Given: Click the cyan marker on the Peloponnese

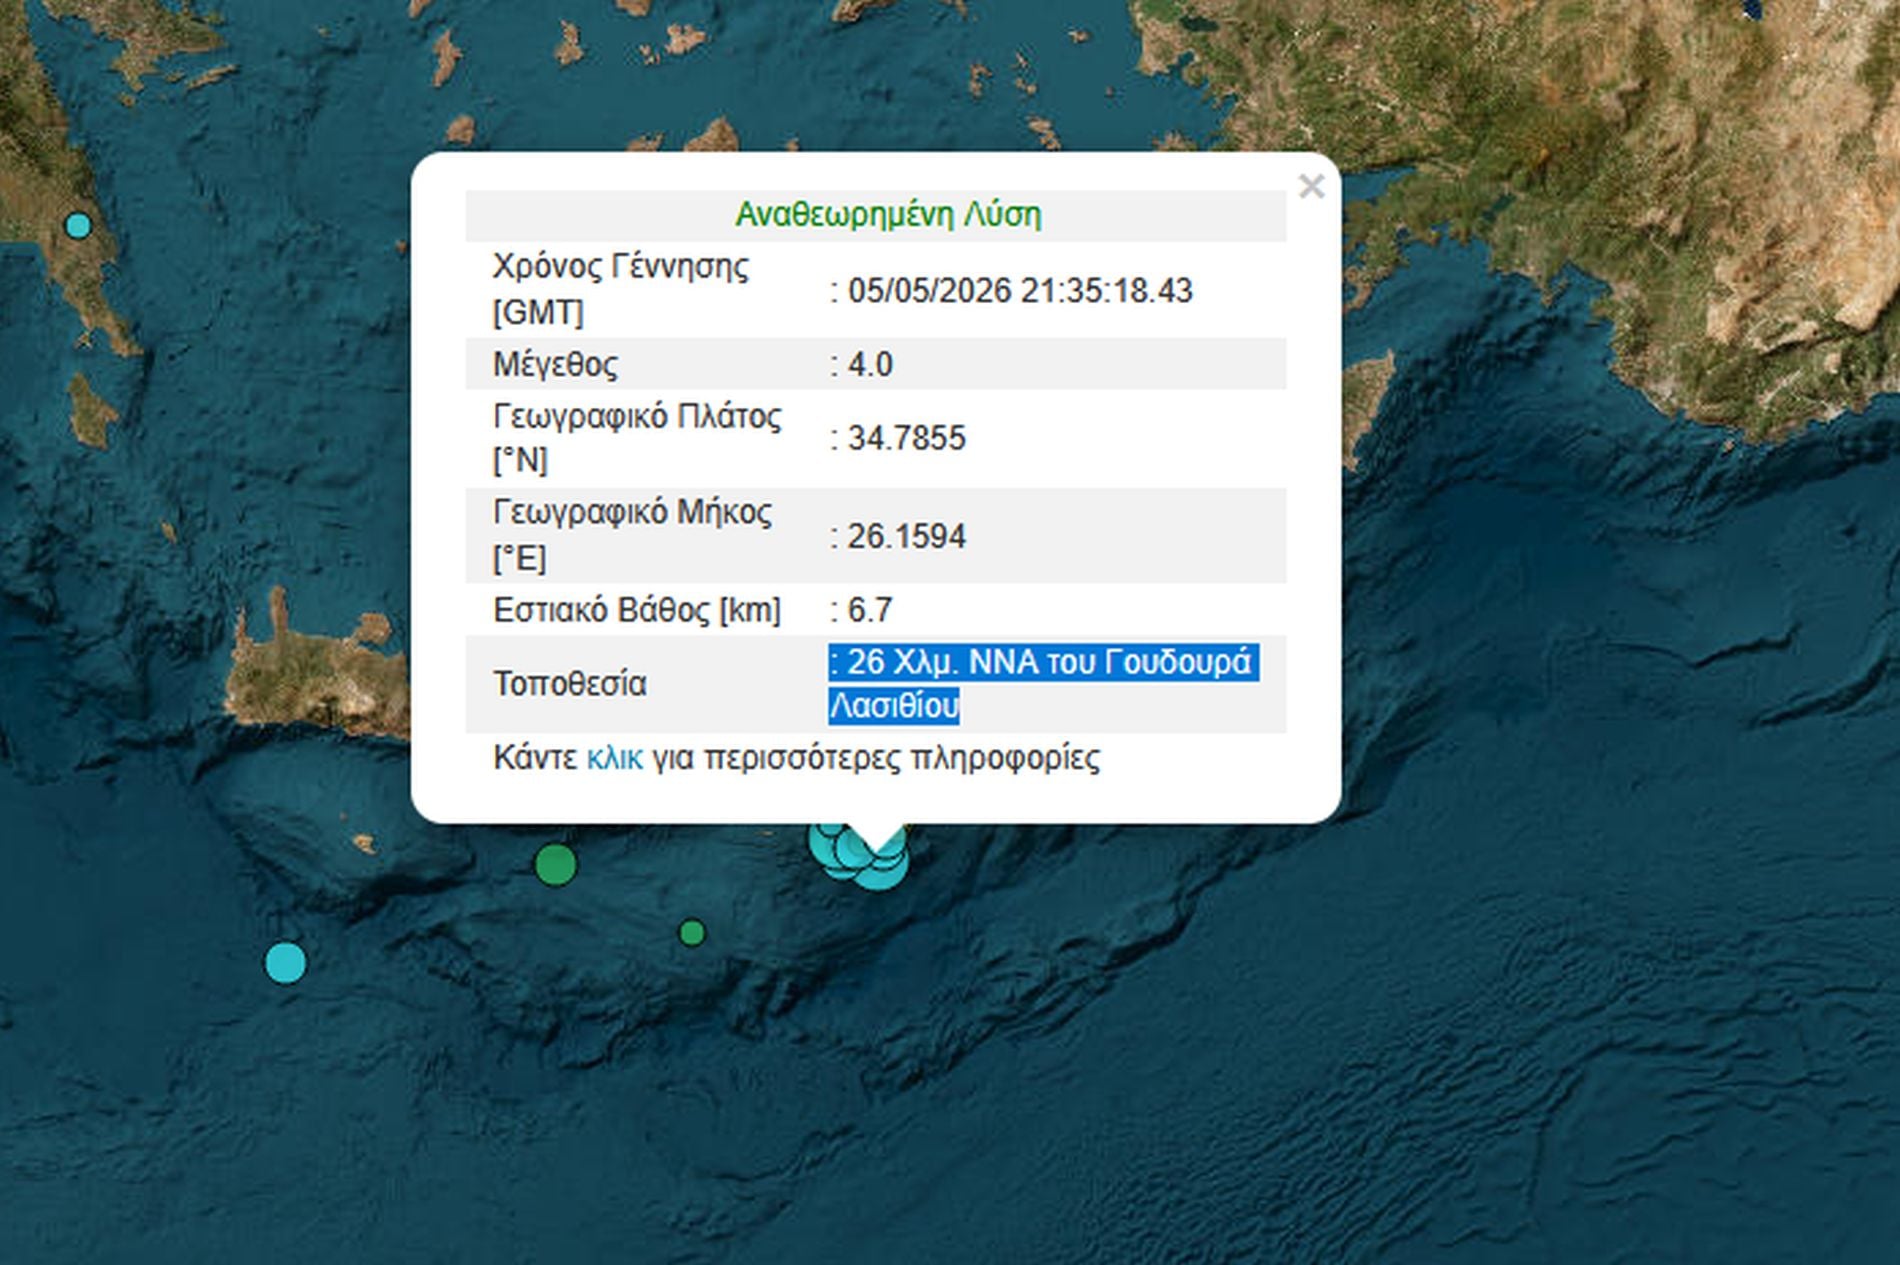Looking at the screenshot, I should pos(78,225).
